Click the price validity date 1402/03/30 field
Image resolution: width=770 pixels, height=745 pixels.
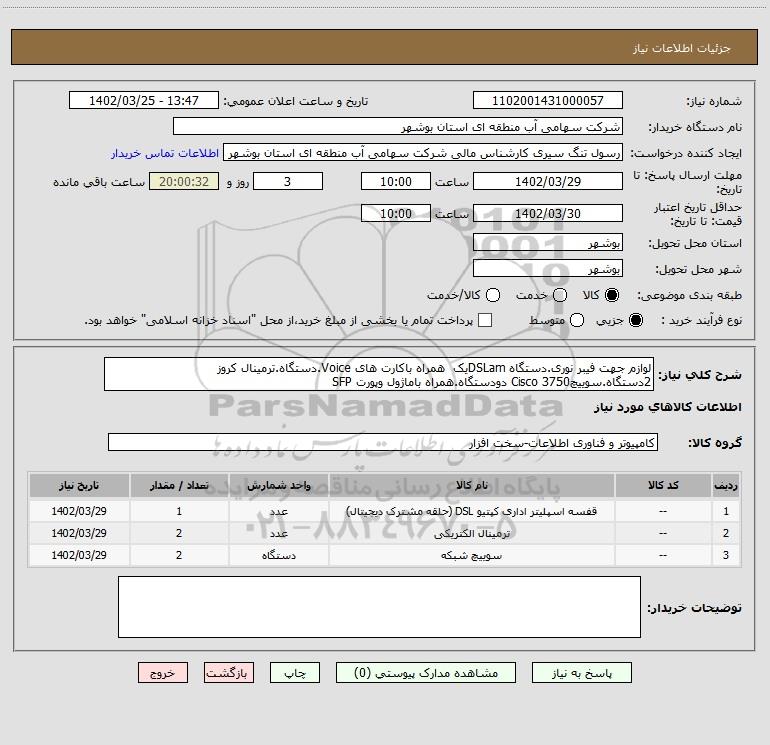548,214
